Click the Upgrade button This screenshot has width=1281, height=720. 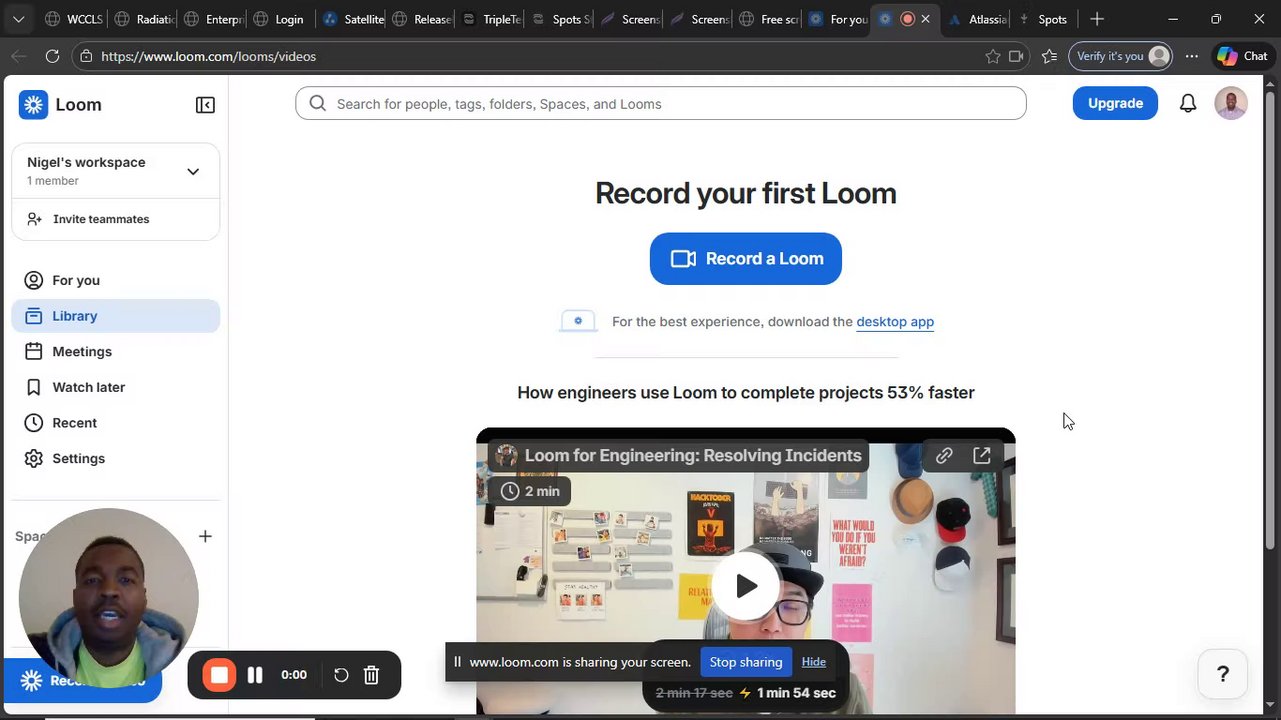click(1115, 103)
